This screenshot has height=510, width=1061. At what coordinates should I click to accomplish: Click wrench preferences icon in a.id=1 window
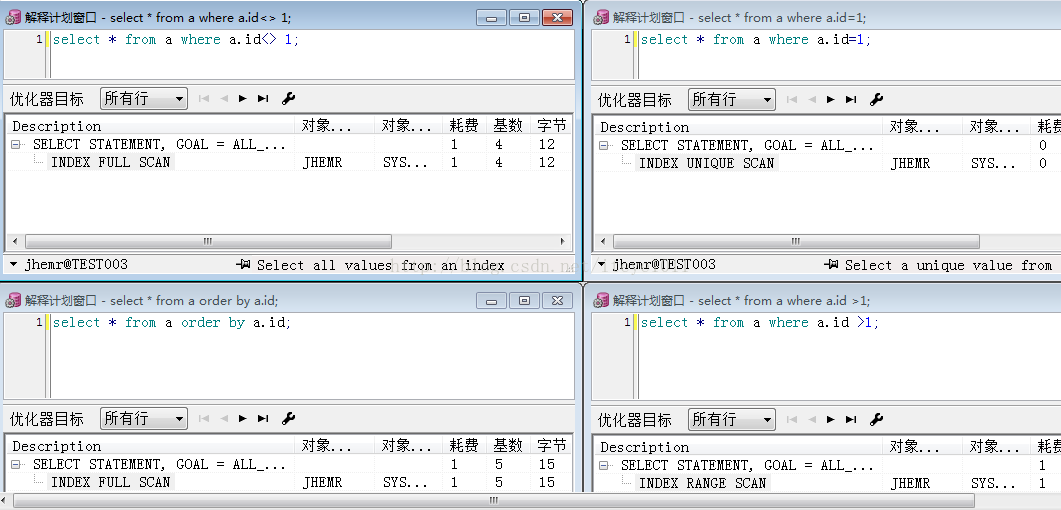click(x=876, y=99)
